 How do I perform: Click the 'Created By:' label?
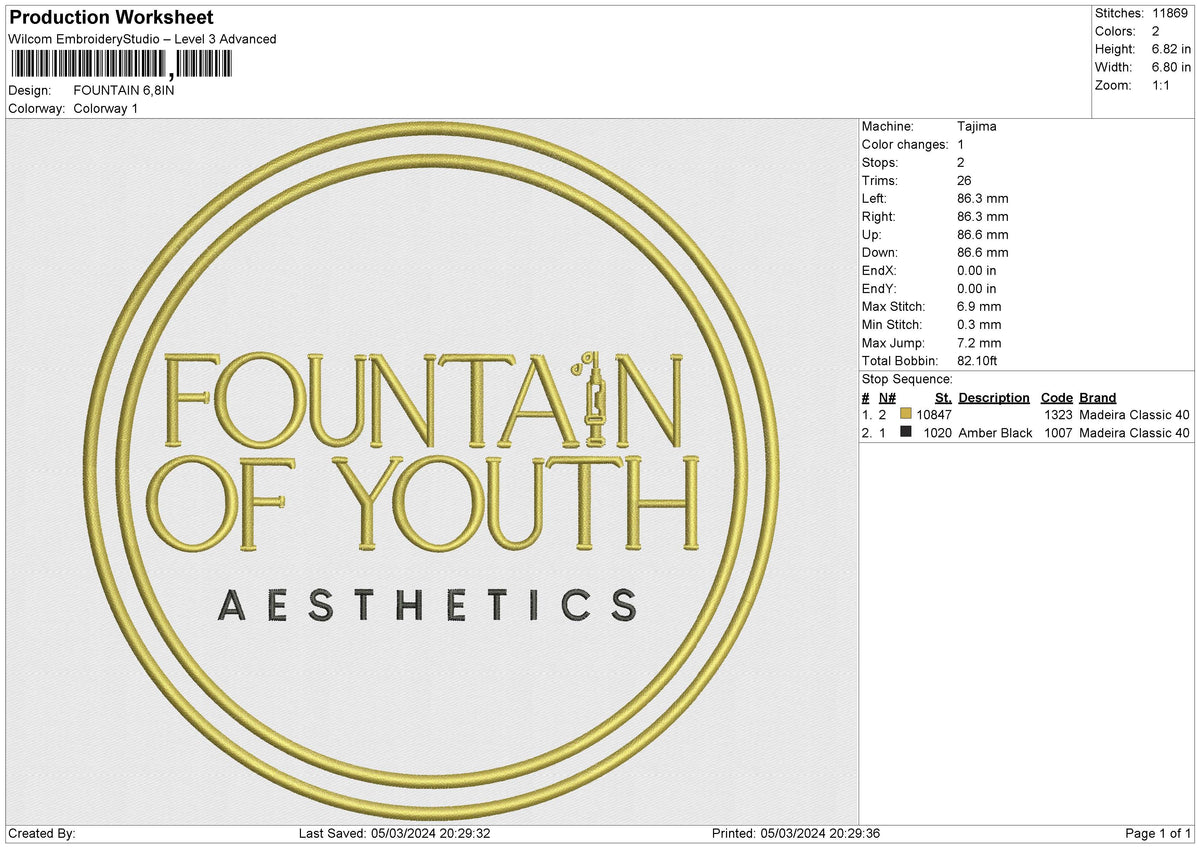point(41,833)
